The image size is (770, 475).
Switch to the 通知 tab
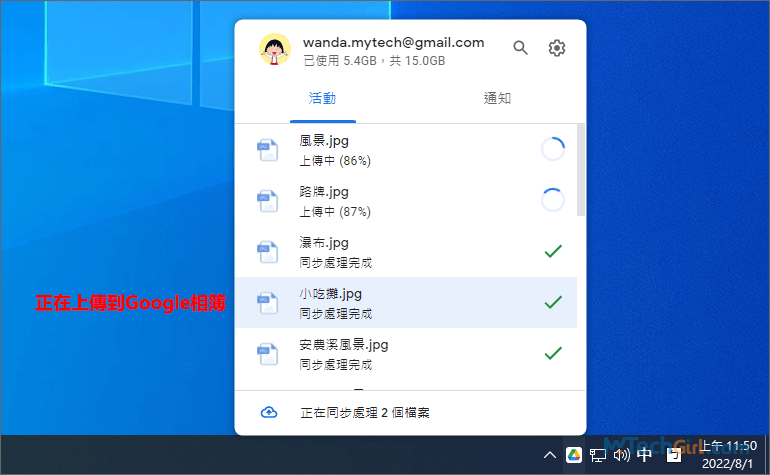(498, 98)
